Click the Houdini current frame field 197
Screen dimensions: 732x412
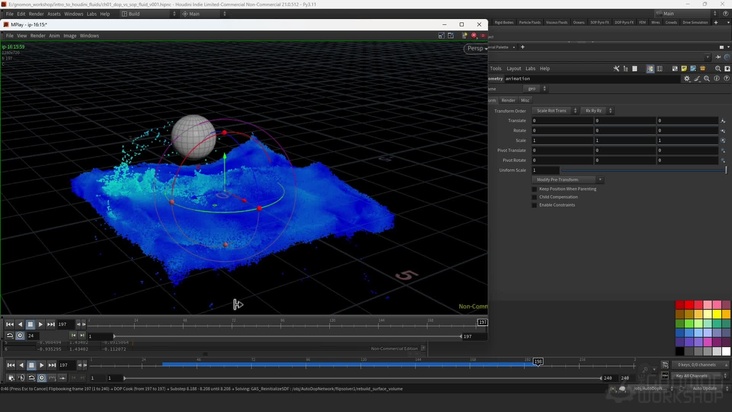[66, 365]
